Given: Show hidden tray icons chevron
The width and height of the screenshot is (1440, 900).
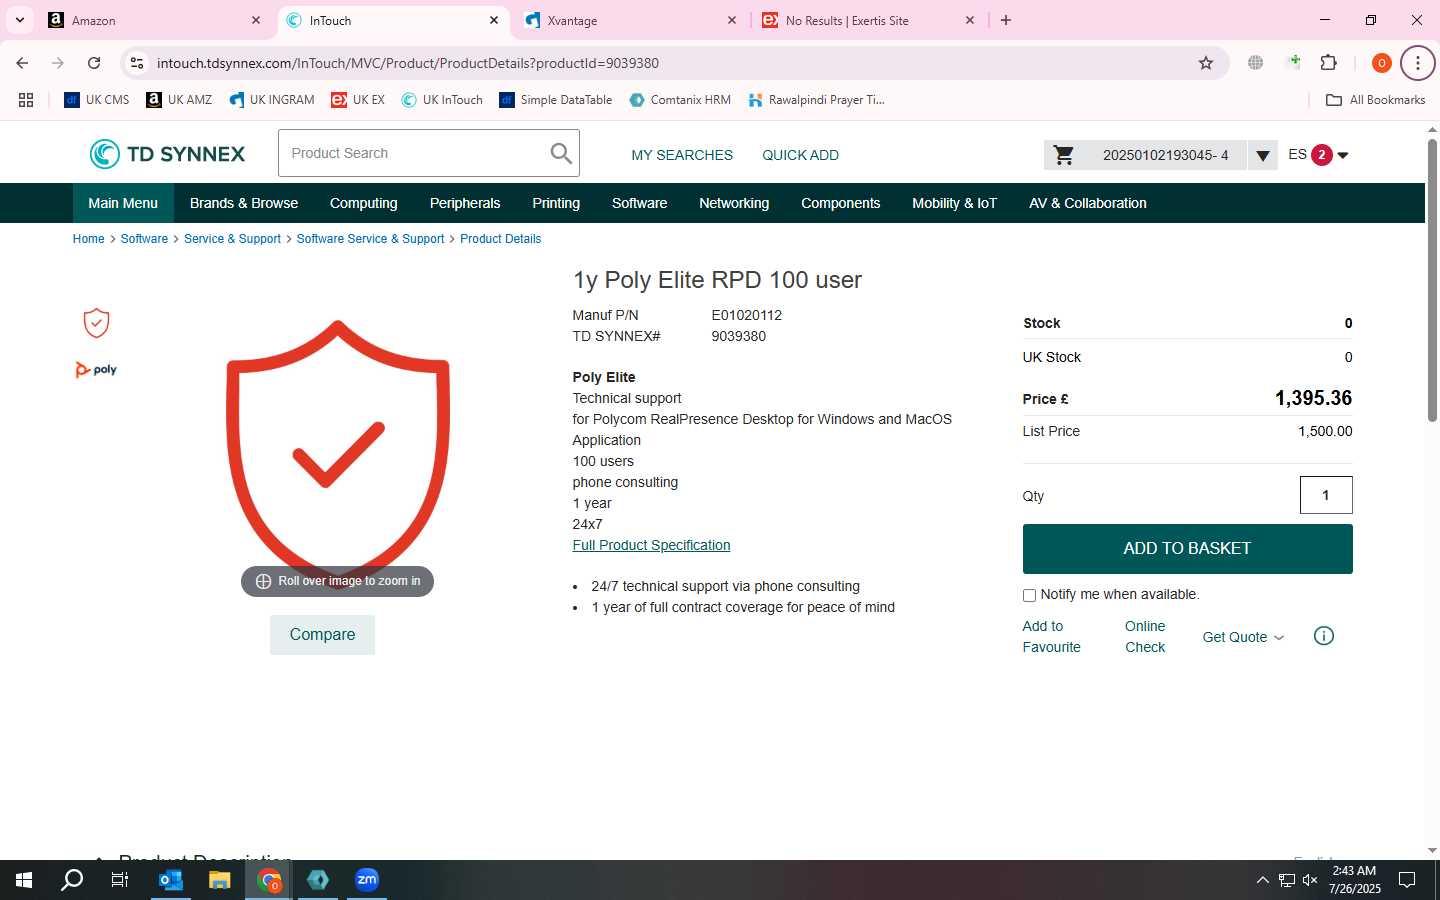Looking at the screenshot, I should (x=1262, y=880).
